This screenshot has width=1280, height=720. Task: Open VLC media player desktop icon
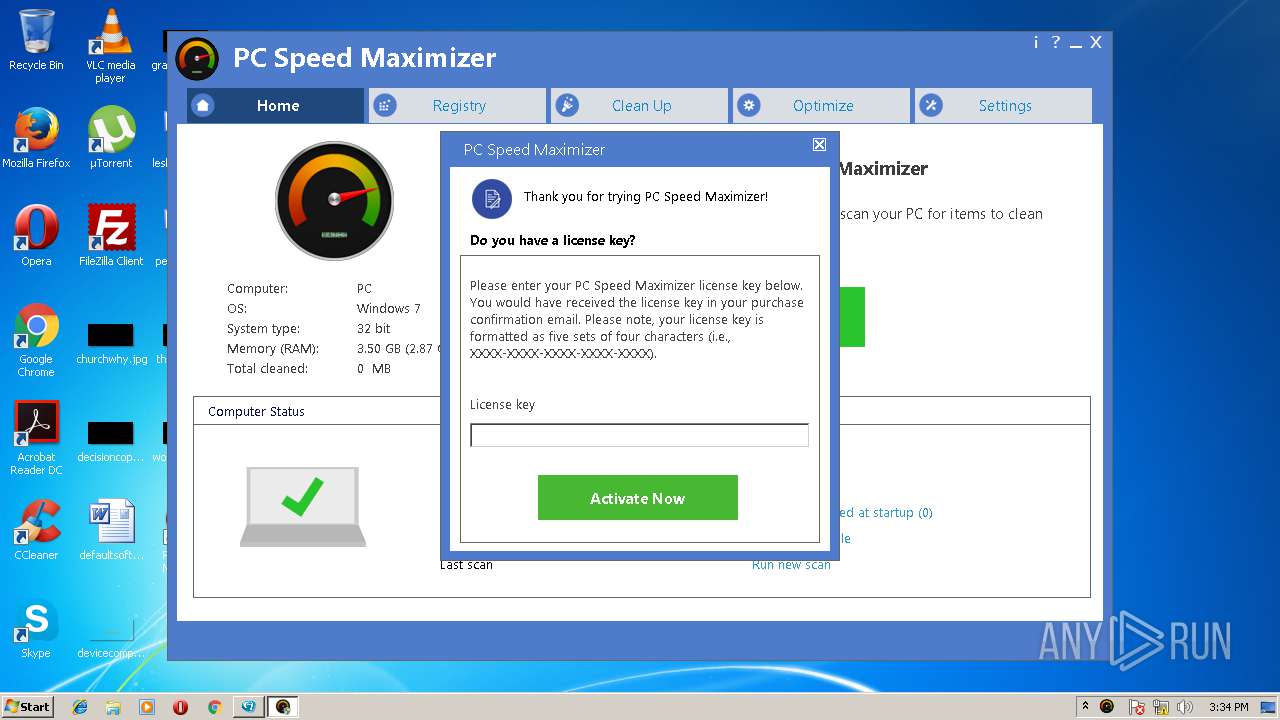(x=110, y=46)
